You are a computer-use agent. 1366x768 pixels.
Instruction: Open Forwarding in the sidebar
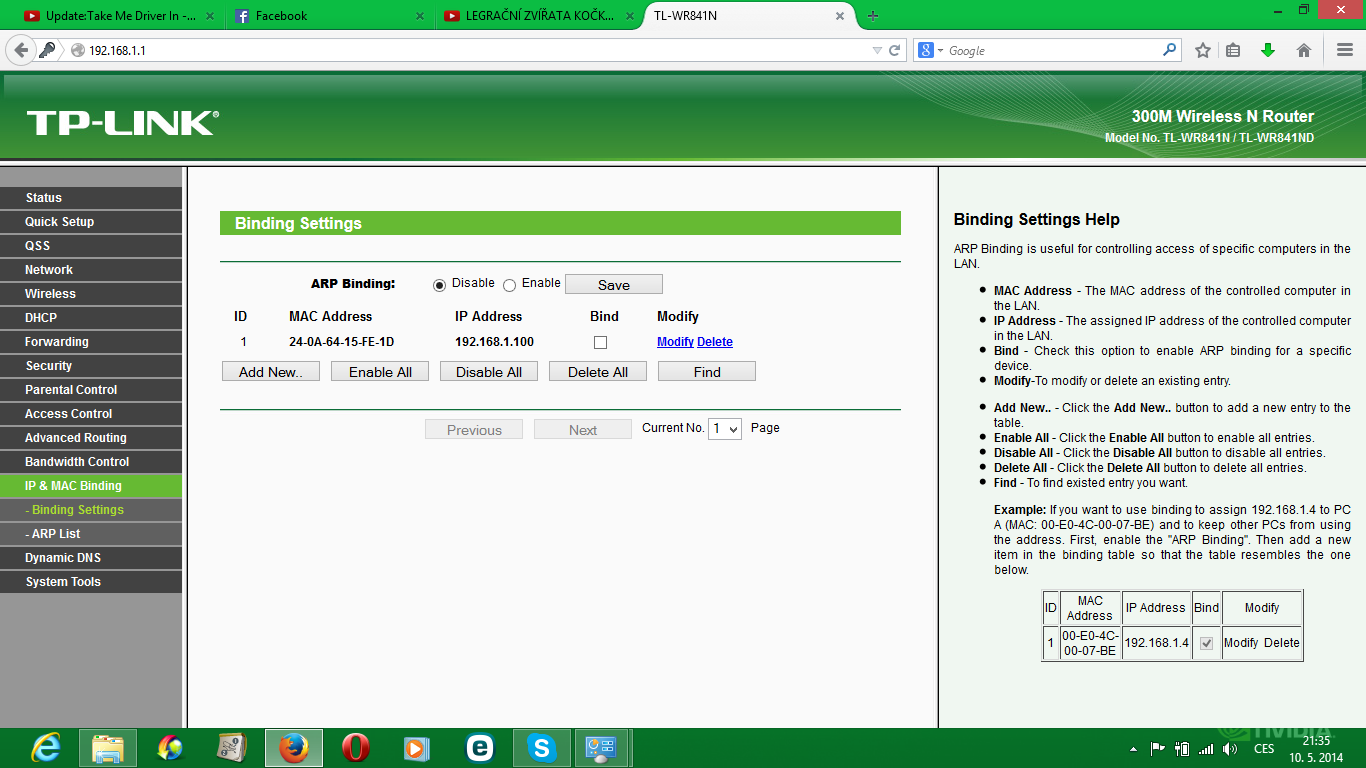[x=91, y=342]
